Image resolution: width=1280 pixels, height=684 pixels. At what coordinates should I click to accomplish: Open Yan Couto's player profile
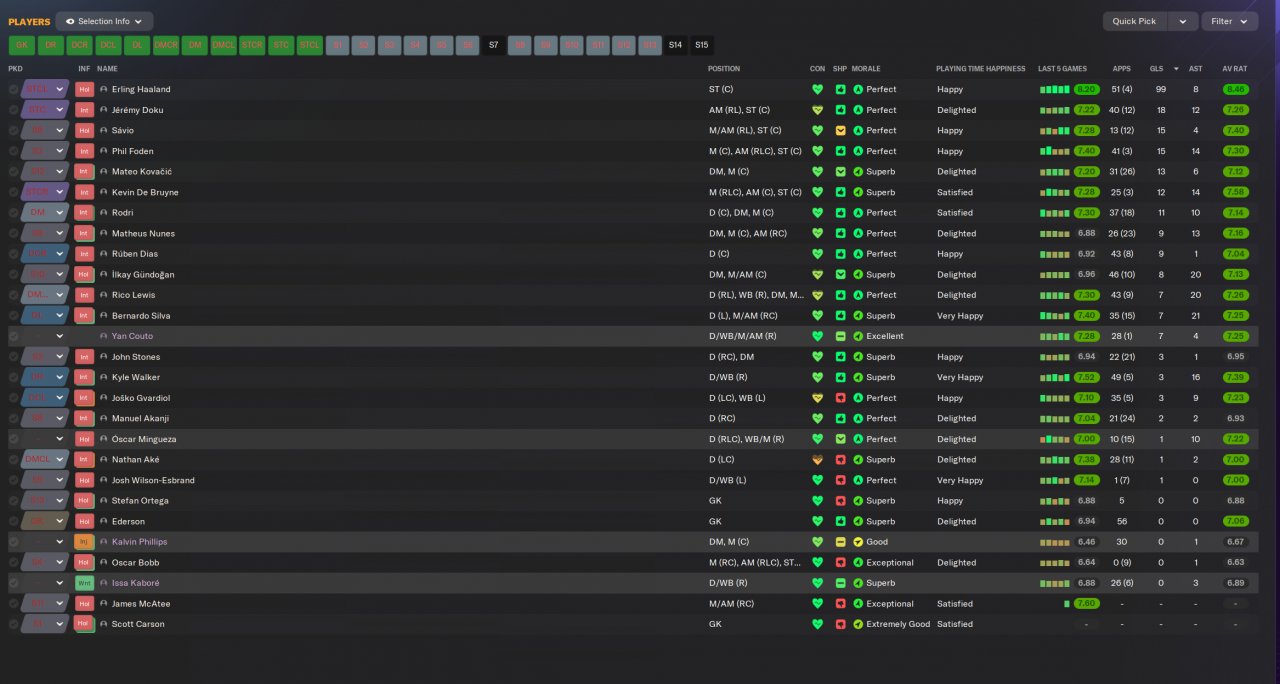point(132,336)
